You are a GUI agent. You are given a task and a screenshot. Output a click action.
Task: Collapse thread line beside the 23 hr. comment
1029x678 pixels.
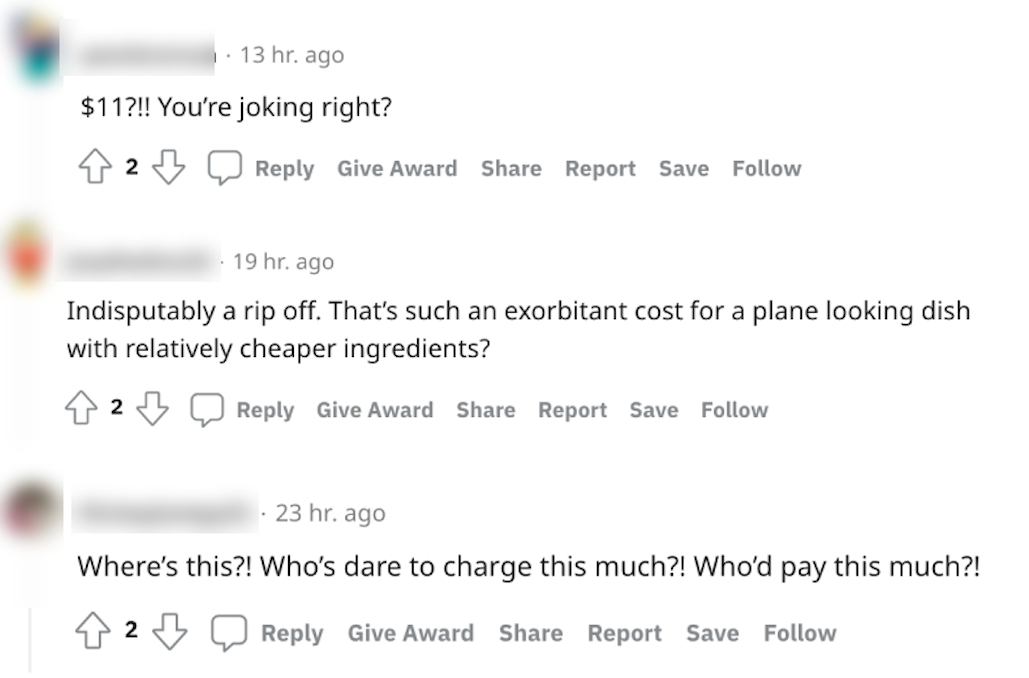coord(30,640)
